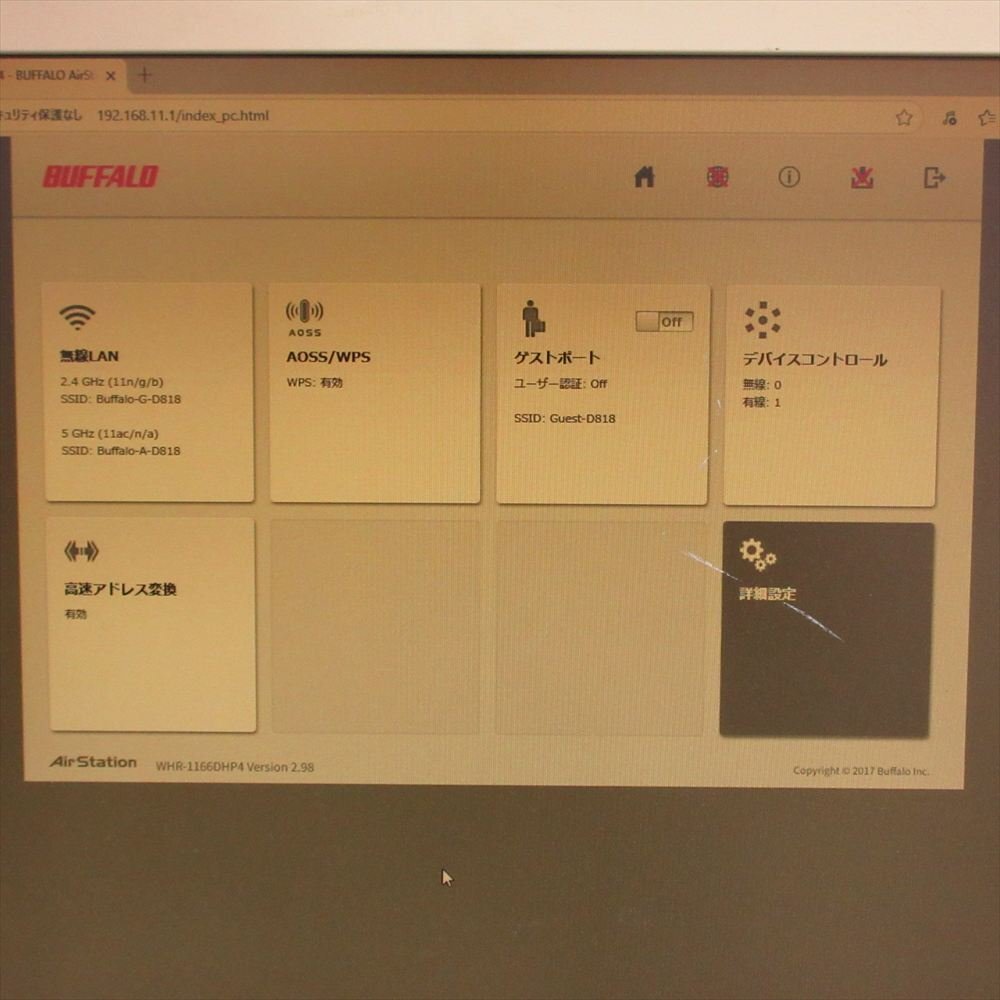1000x1000 pixels.
Task: Click the gears icon in 詳細設定 tile
Action: click(757, 555)
